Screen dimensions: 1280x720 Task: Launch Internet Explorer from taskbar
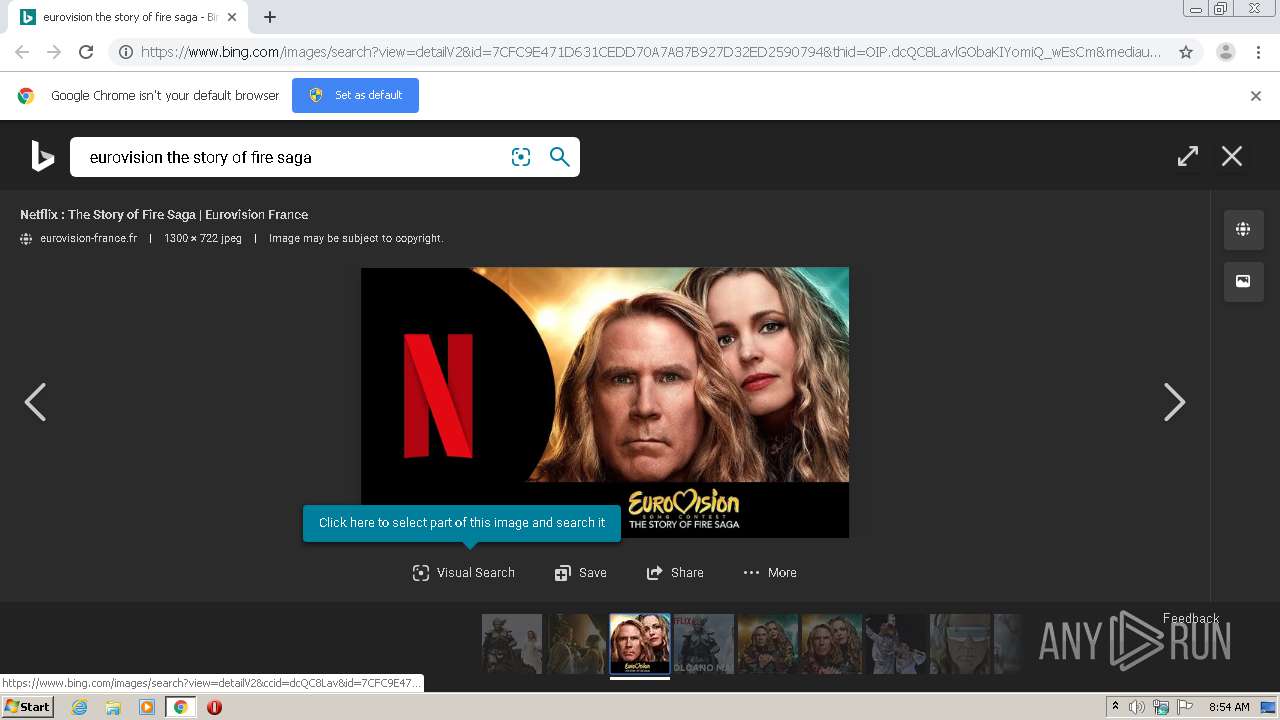pos(79,707)
